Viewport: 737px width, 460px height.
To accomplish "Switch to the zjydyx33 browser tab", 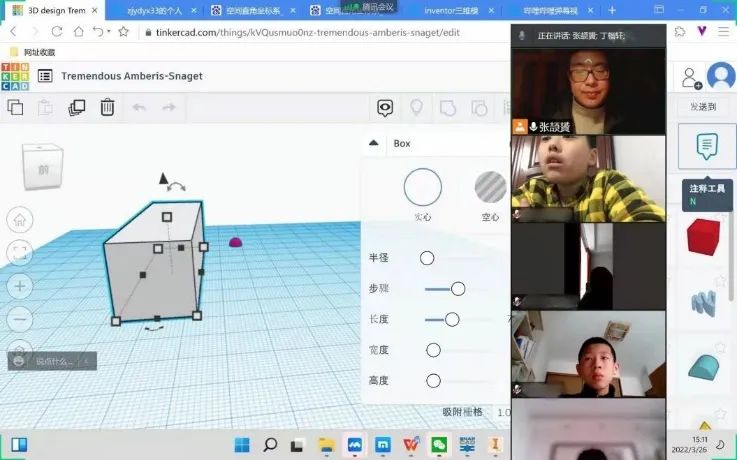I will tap(154, 10).
